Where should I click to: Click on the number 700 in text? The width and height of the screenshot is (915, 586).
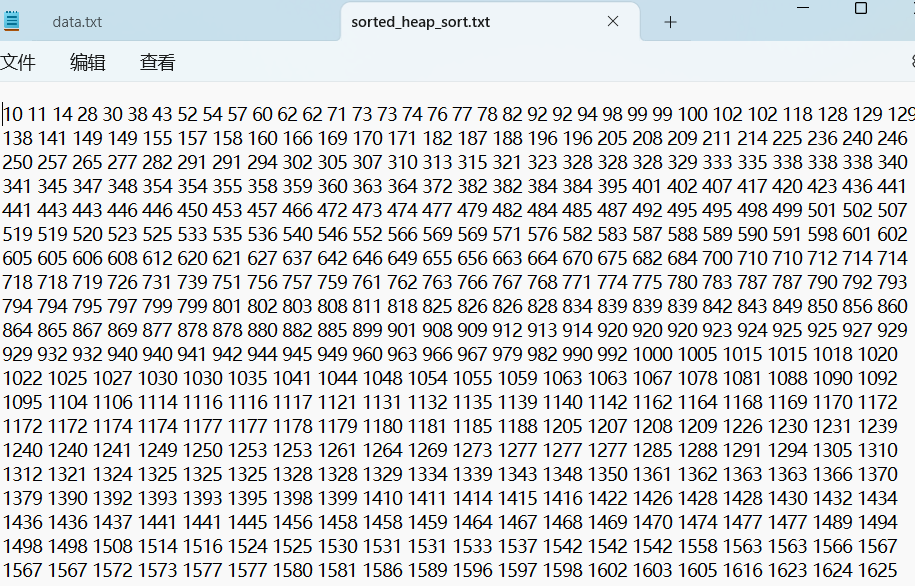(x=716, y=259)
